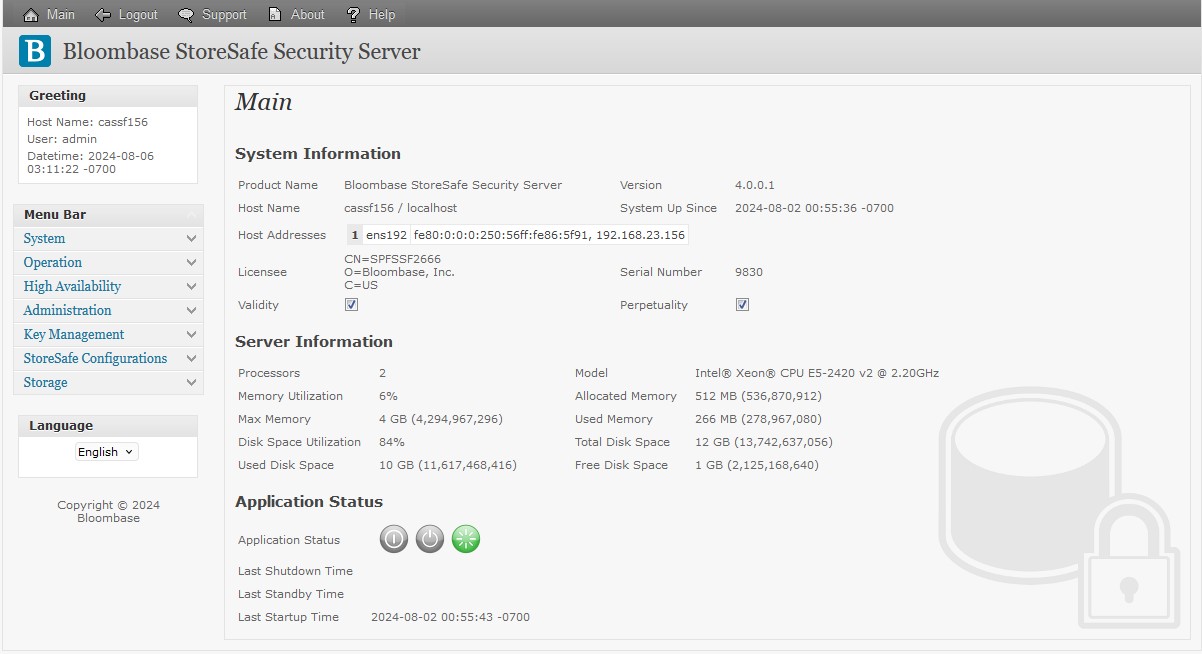The width and height of the screenshot is (1202, 654).
Task: Expand the Administration menu chevron
Action: pyautogui.click(x=191, y=310)
